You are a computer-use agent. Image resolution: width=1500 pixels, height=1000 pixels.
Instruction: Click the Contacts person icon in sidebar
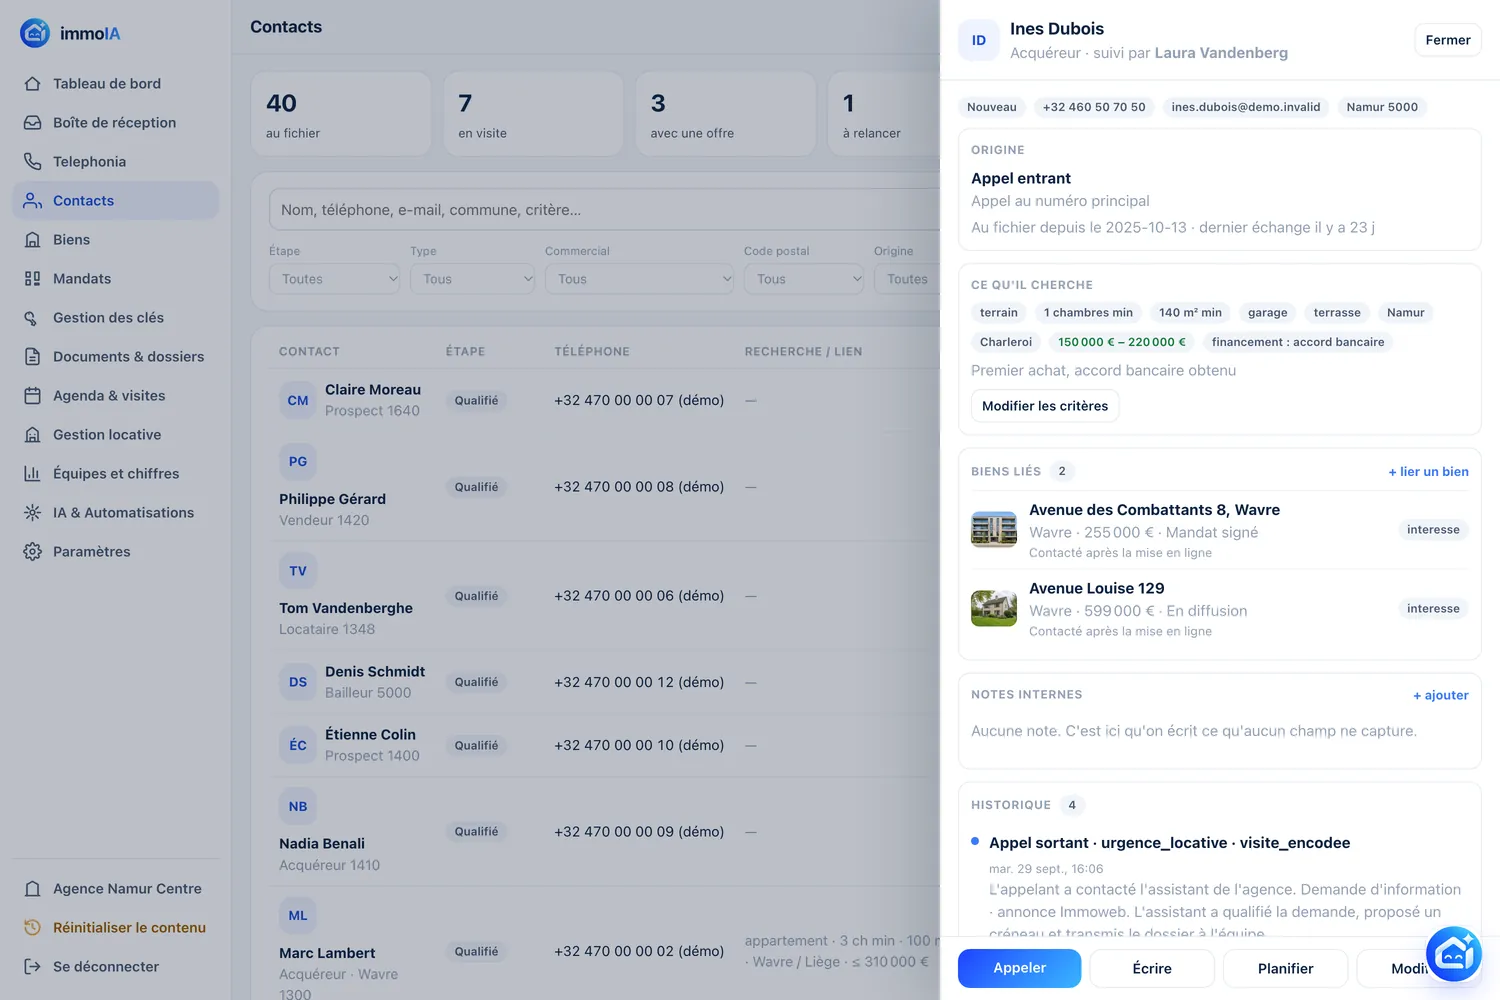(x=33, y=201)
